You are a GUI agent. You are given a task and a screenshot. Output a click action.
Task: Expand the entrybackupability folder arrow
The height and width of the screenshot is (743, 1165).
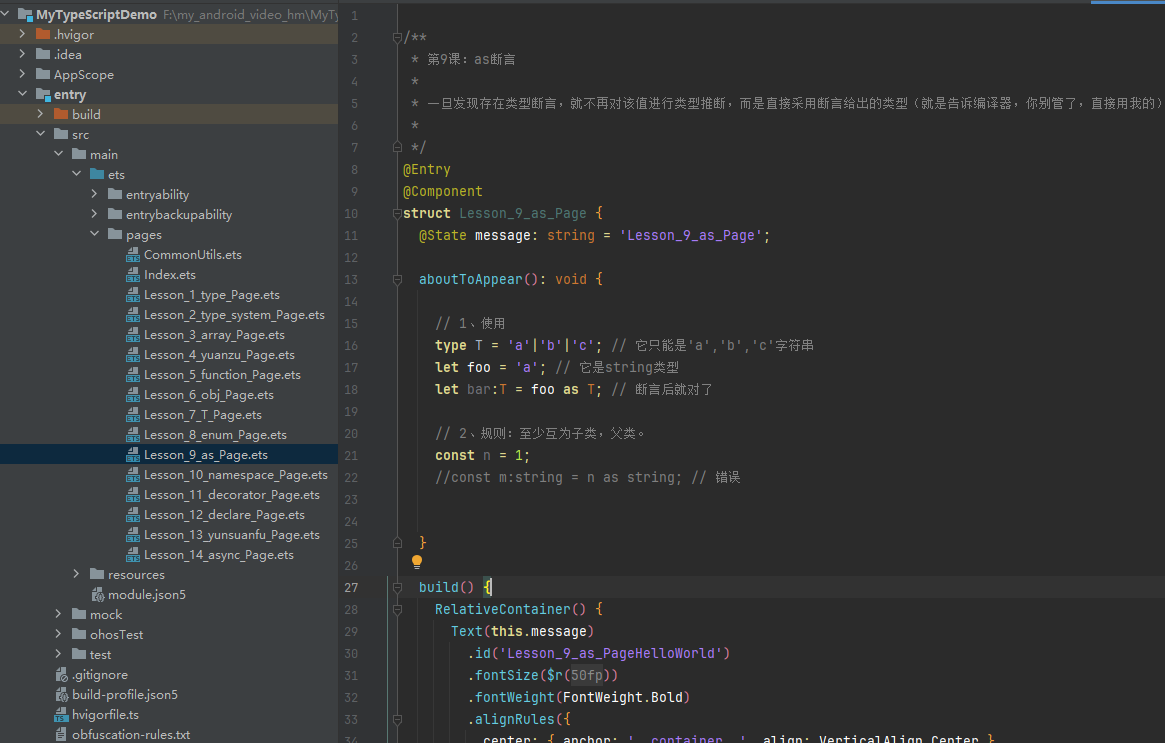click(x=94, y=214)
